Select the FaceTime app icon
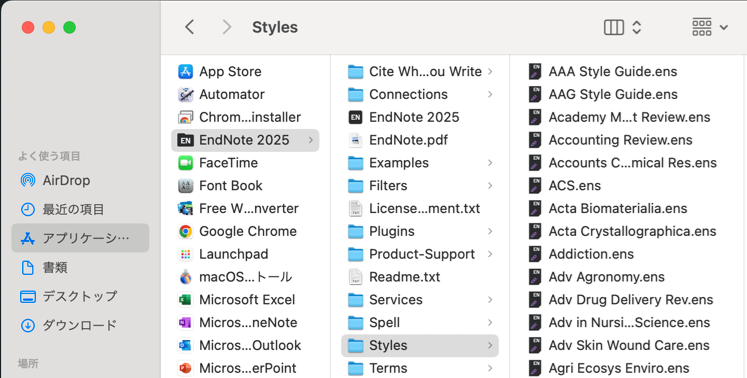 pyautogui.click(x=185, y=163)
